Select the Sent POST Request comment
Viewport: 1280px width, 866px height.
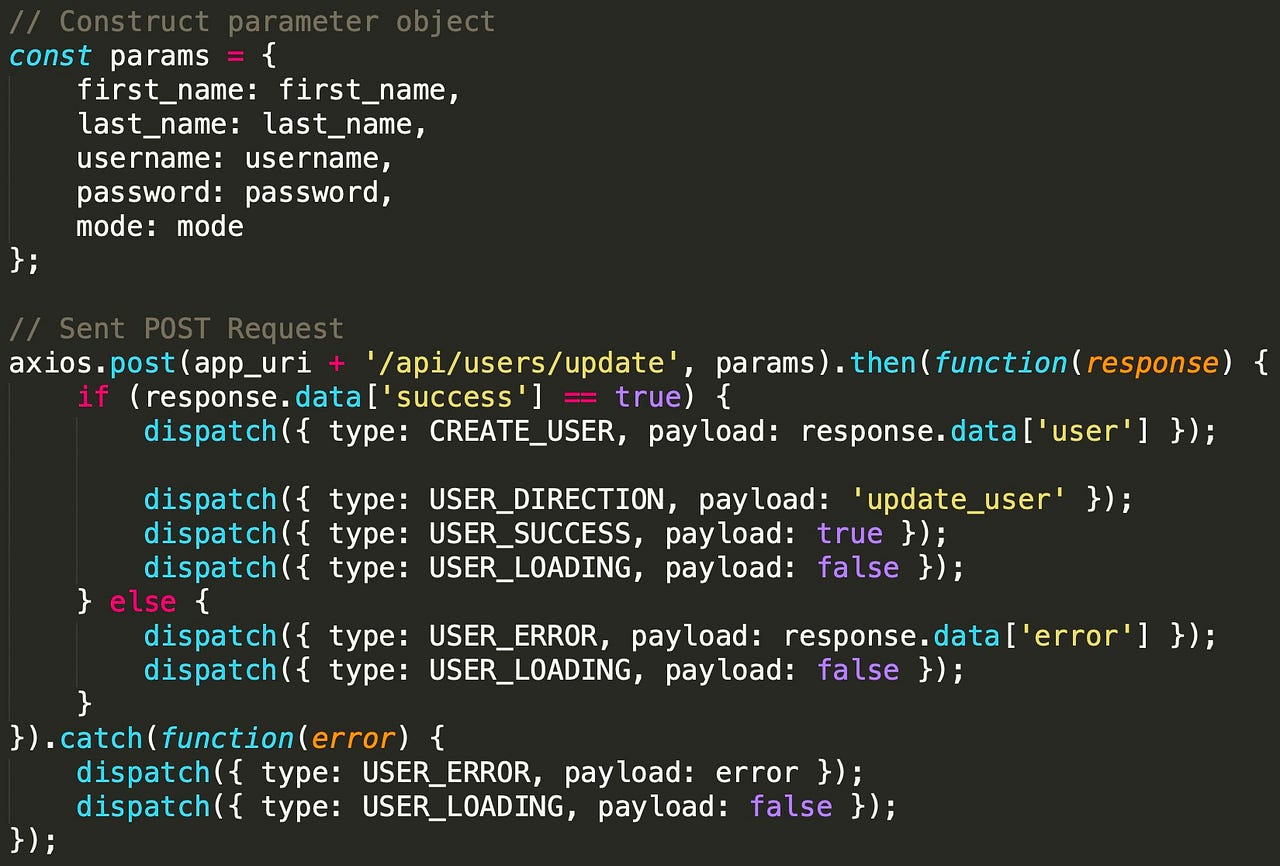pos(175,328)
